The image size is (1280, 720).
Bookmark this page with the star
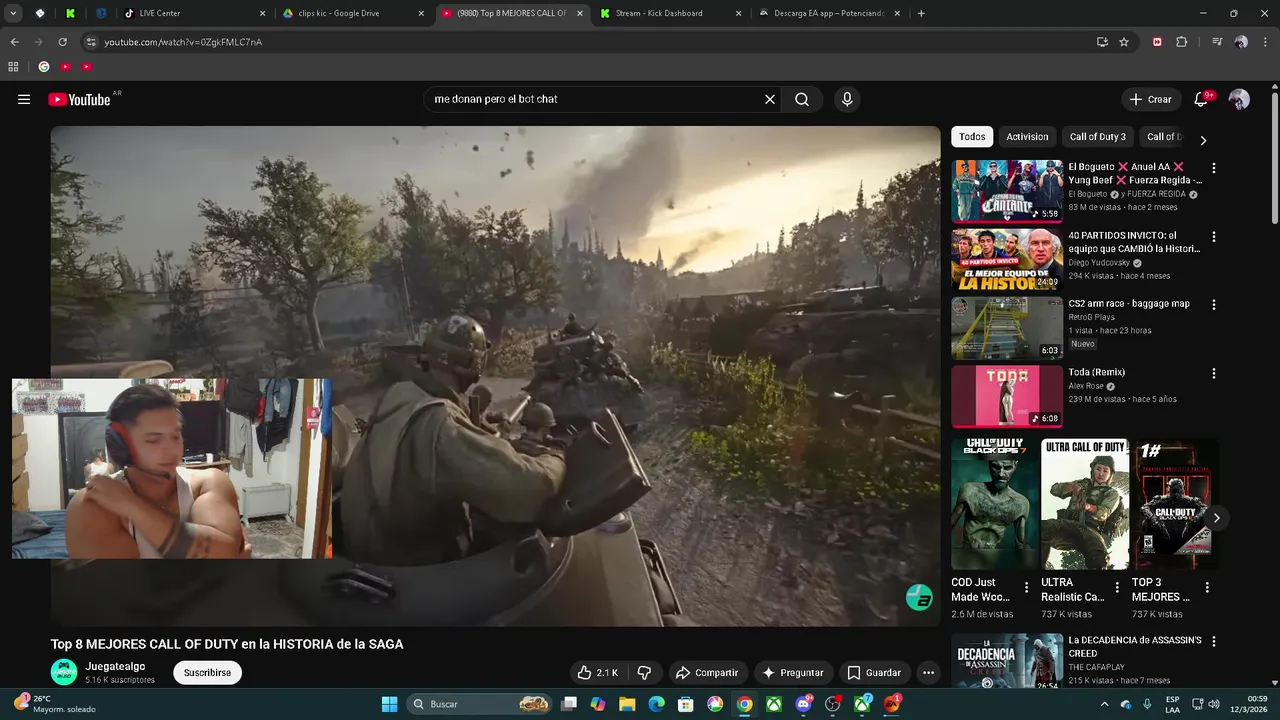coord(1124,42)
